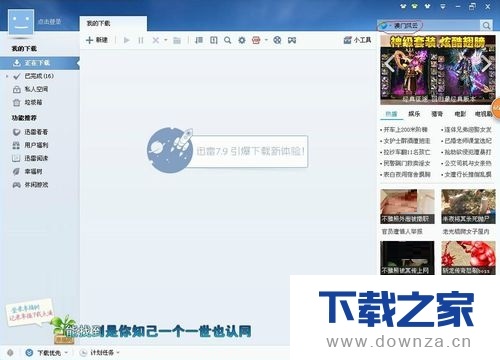This screenshot has width=500, height=360.
Task: Expand the arrow beside red shop icon
Action: tap(266, 40)
